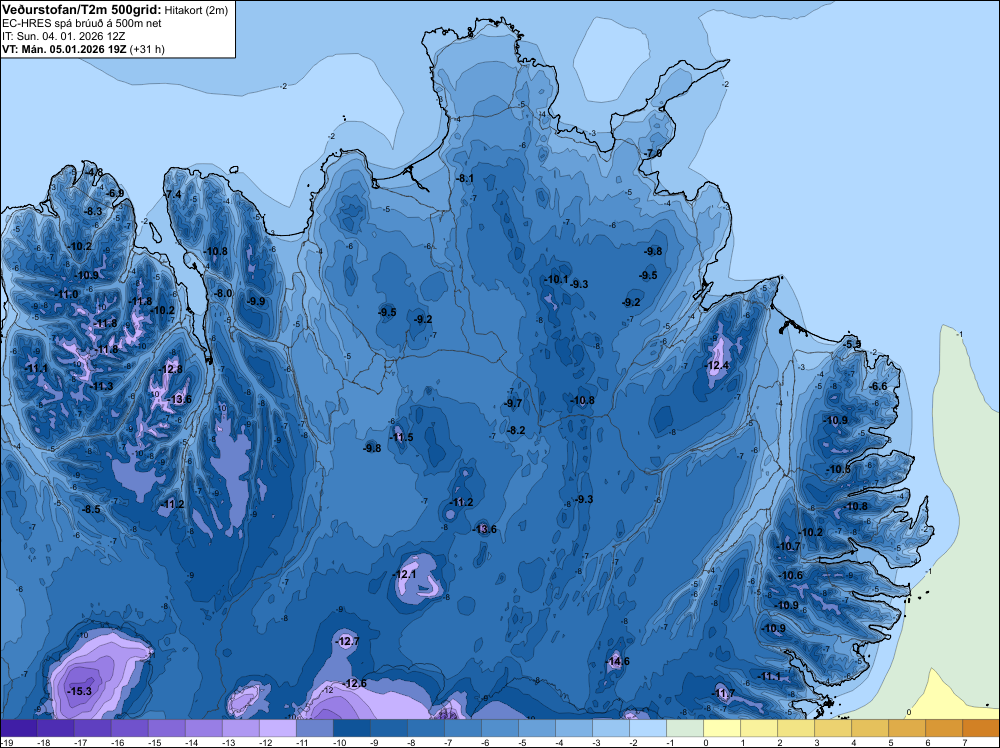Screen dimensions: 1000x748
Task: Select the dark purple legend swatch labeled -19
Action: coord(18,728)
